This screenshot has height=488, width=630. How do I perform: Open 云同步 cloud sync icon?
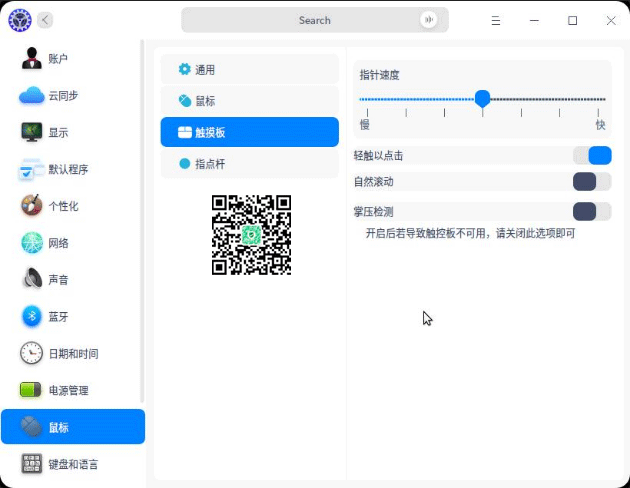coord(32,96)
